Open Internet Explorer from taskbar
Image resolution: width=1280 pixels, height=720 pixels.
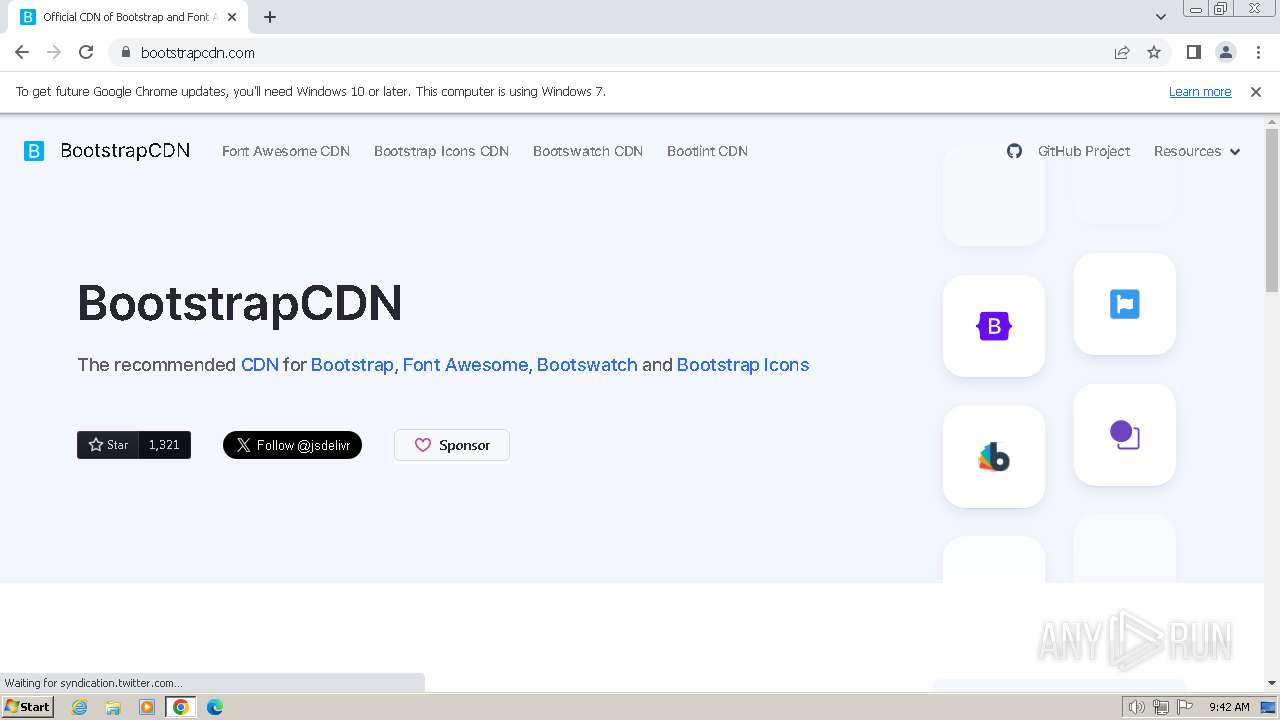pyautogui.click(x=80, y=707)
